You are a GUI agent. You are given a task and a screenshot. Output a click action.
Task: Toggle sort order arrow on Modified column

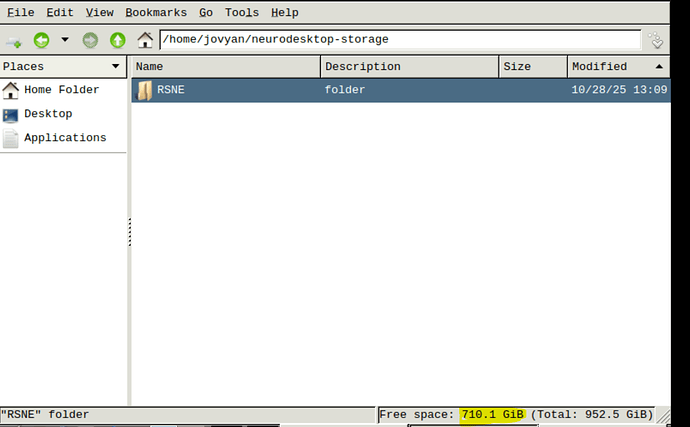[659, 66]
